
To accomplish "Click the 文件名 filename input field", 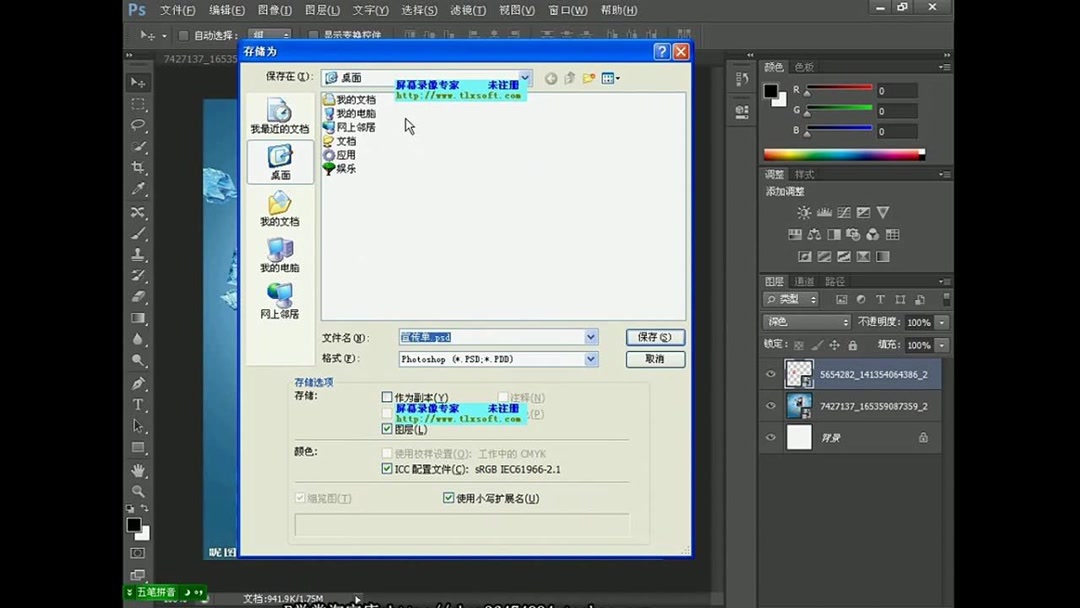I will 470,337.
